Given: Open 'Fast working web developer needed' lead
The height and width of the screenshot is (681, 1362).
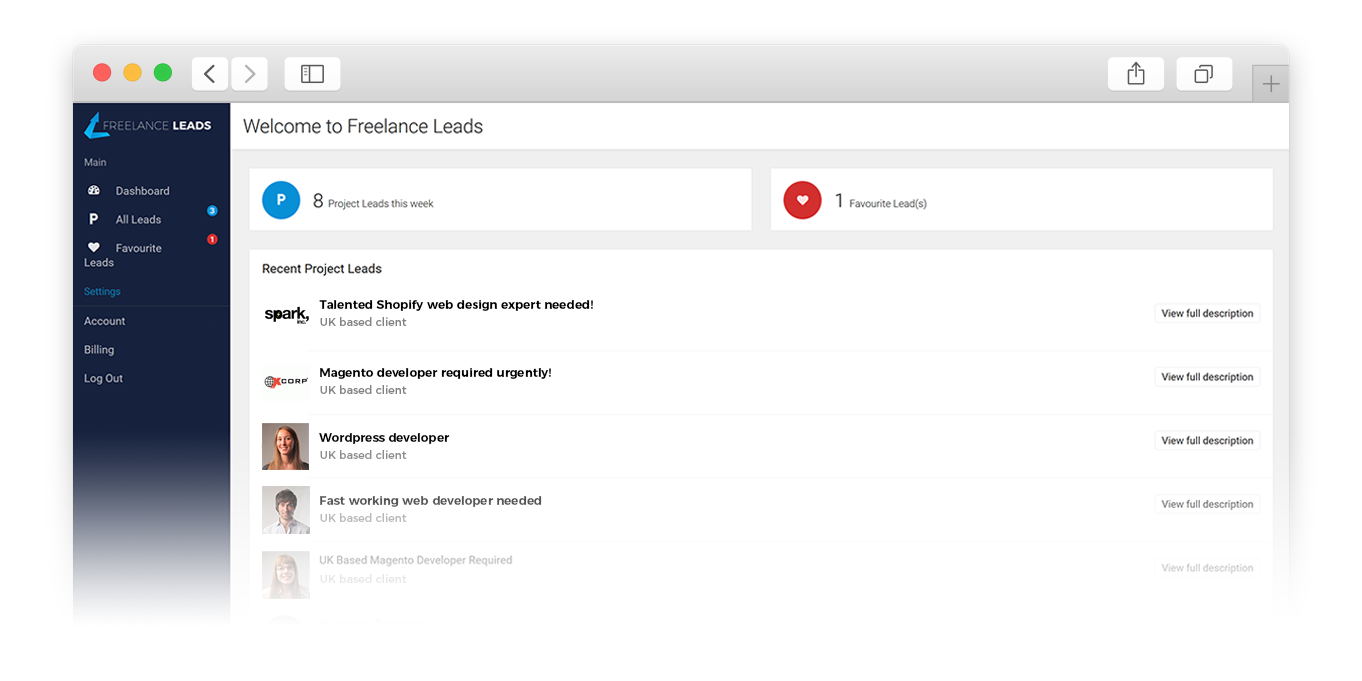Looking at the screenshot, I should (x=430, y=501).
